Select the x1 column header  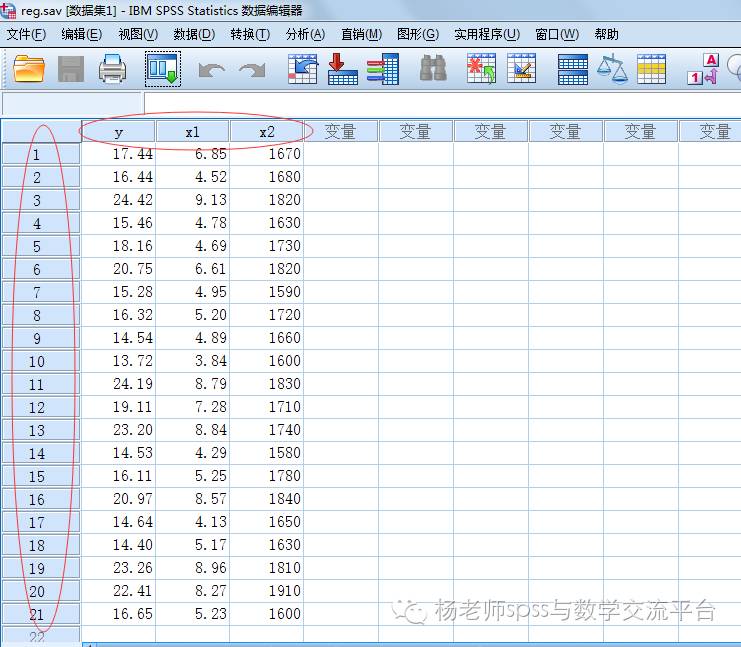coord(193,131)
